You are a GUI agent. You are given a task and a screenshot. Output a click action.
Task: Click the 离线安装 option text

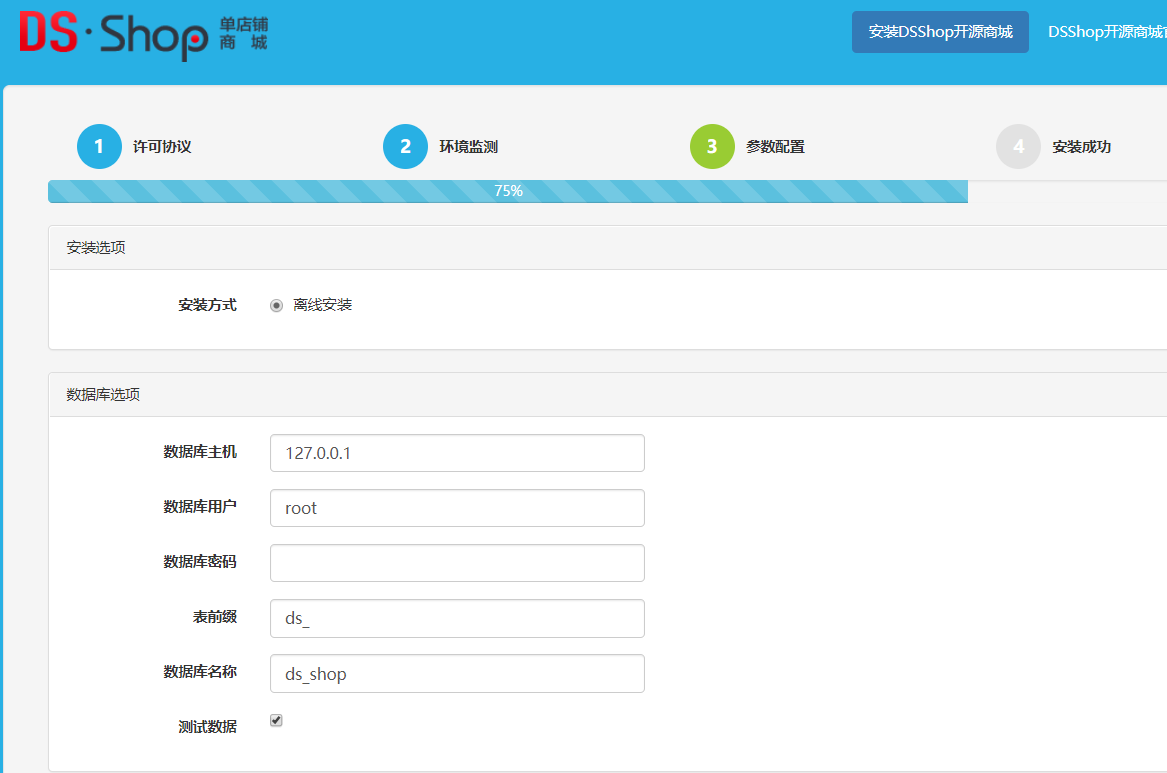tap(322, 305)
